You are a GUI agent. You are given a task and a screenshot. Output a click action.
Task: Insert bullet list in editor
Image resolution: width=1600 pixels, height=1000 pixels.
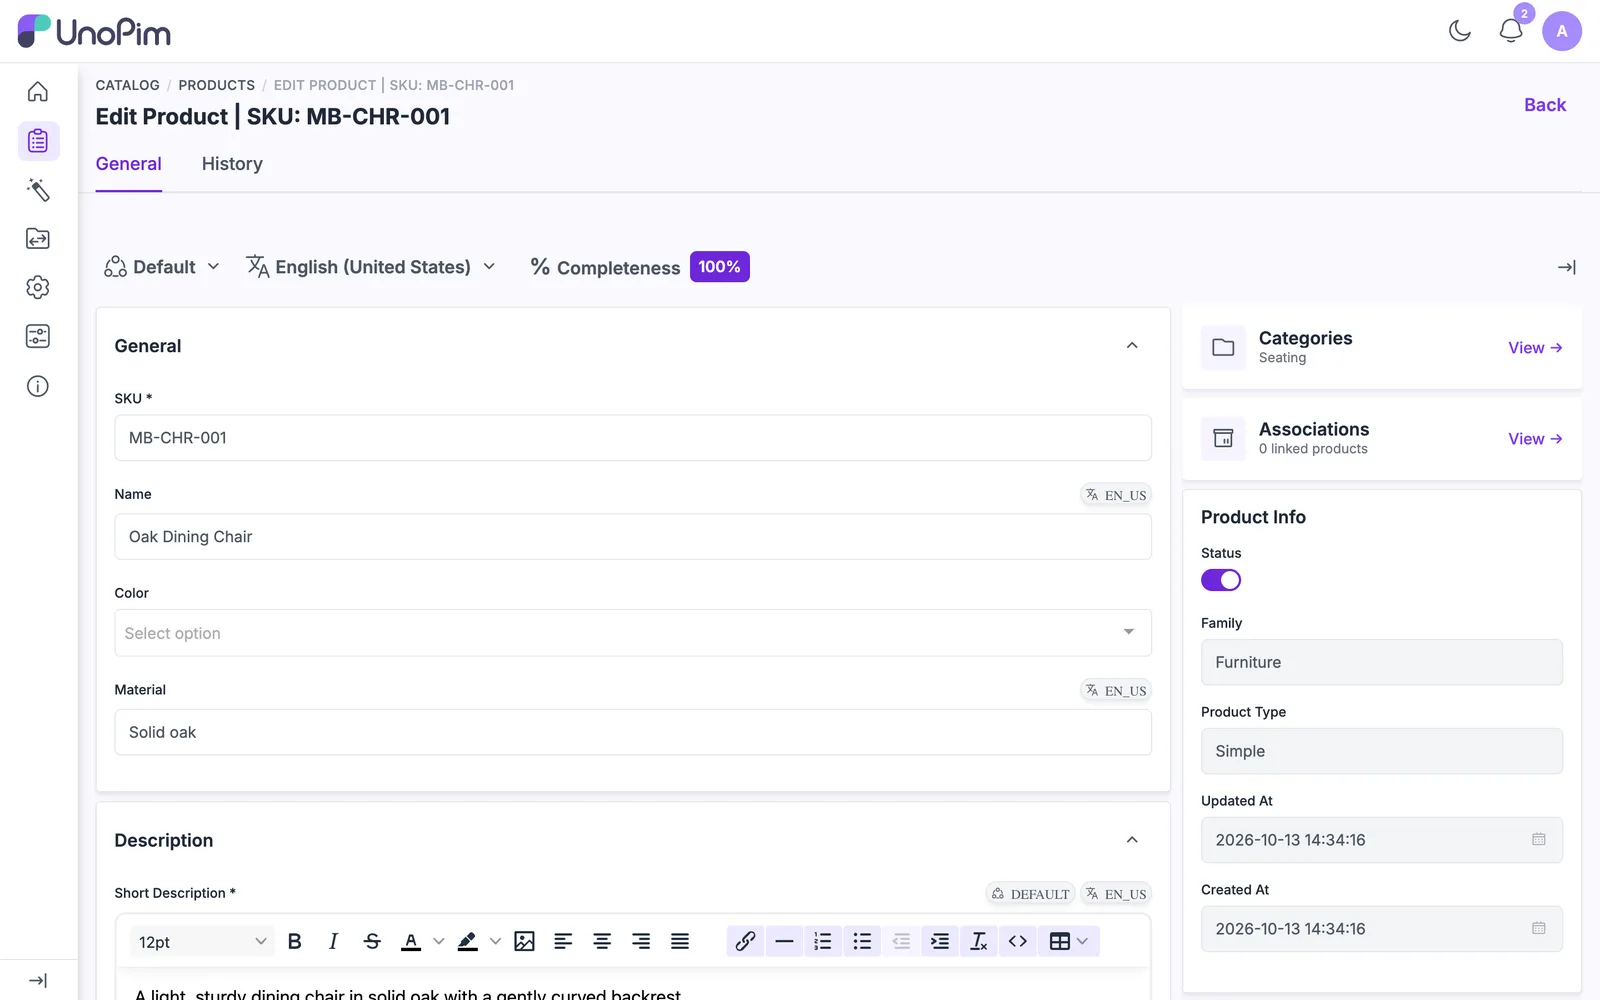862,941
